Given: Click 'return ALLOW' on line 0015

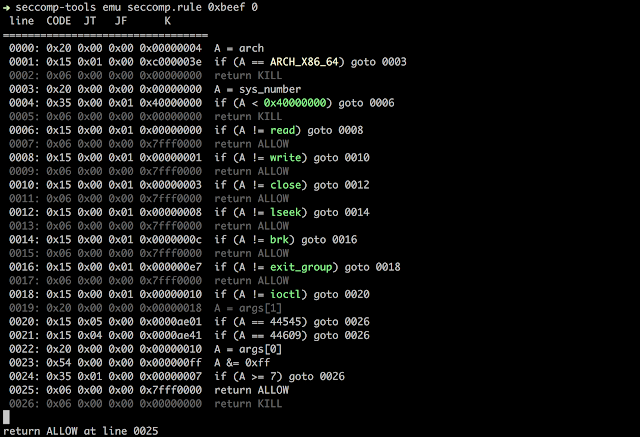Looking at the screenshot, I should pos(251,253).
